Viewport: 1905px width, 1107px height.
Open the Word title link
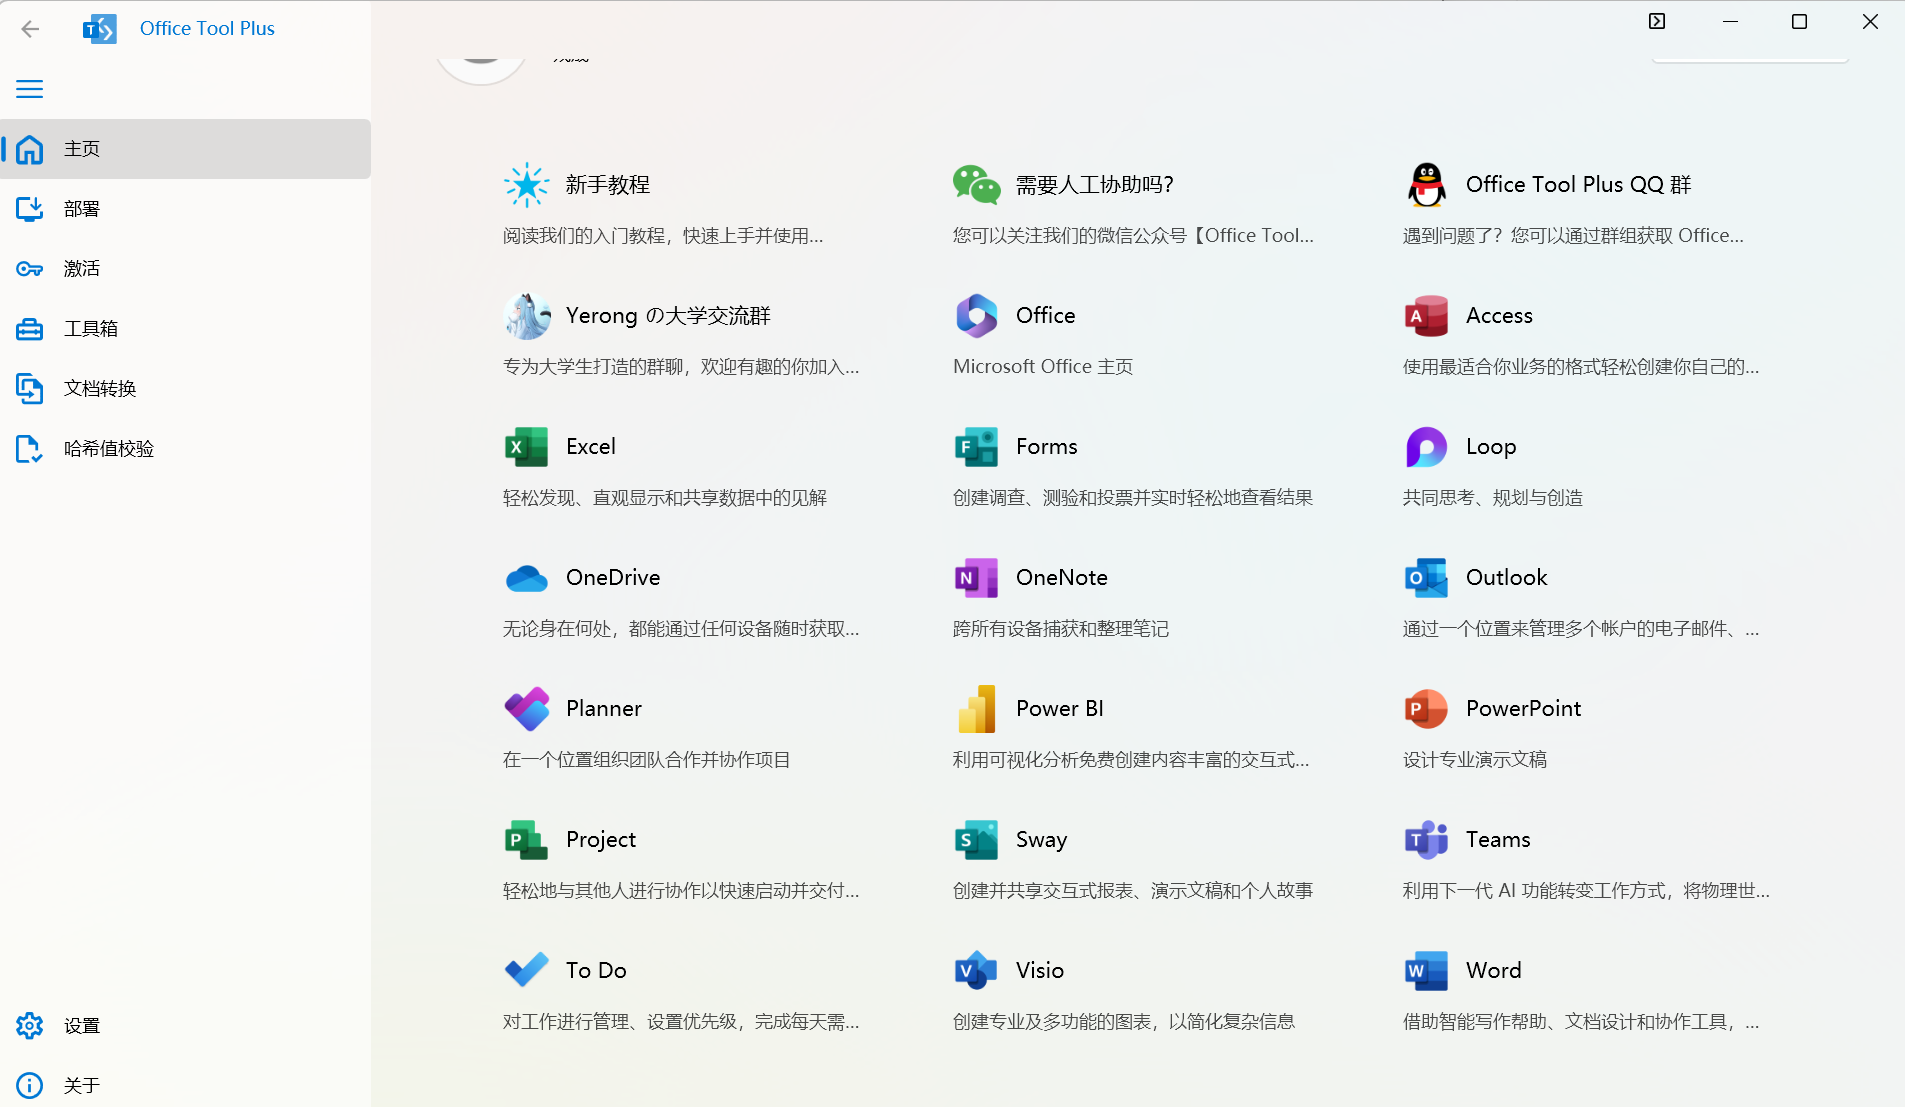click(1494, 971)
